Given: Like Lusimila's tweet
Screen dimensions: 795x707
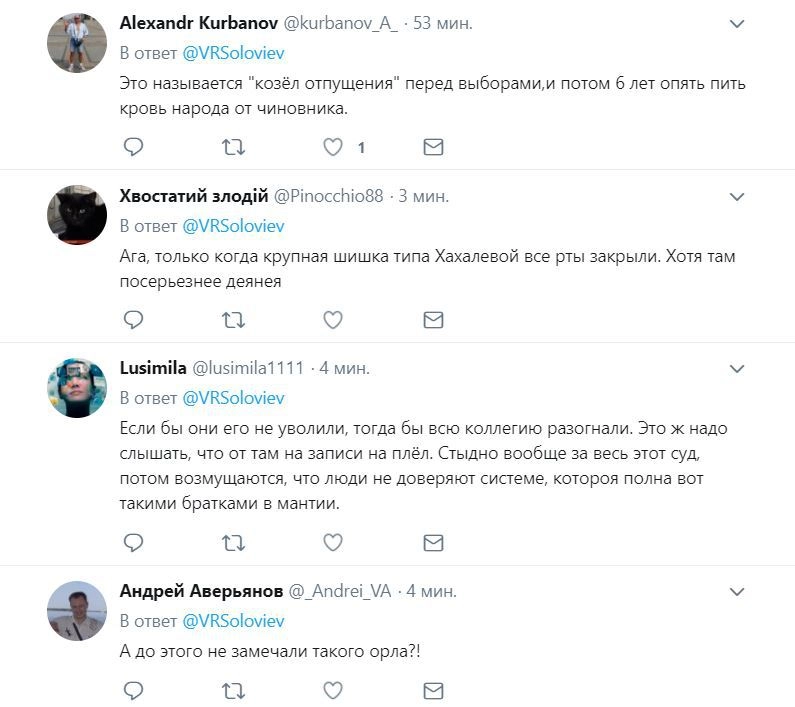Looking at the screenshot, I should point(333,543).
